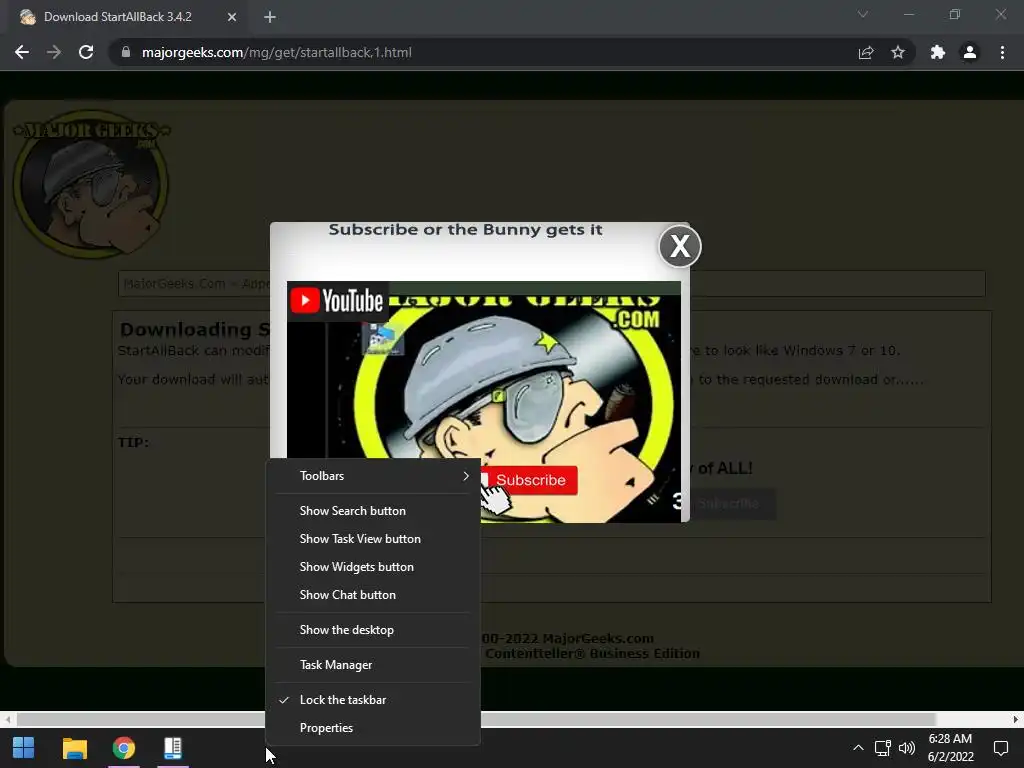1024x768 pixels.
Task: Share this page via share icon
Action: (866, 52)
